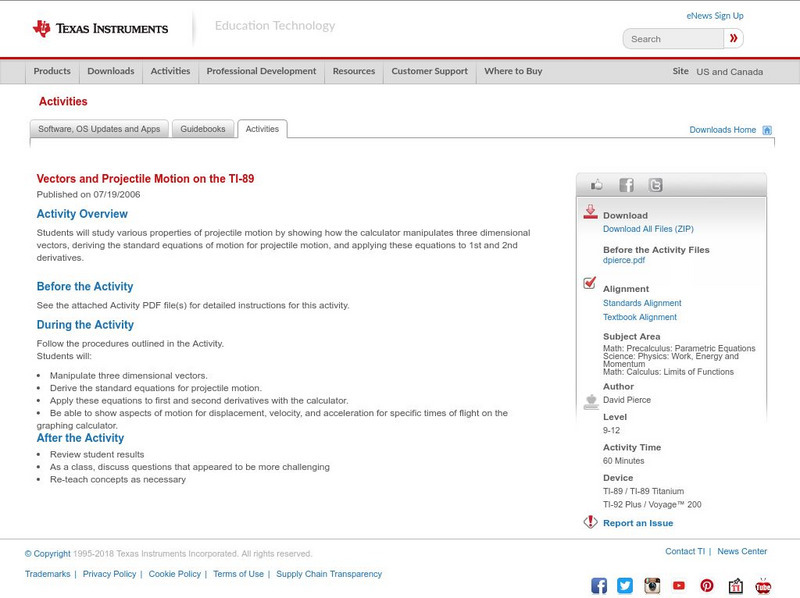Click the Education Technology header text
Image resolution: width=800 pixels, height=598 pixels.
pos(274,26)
